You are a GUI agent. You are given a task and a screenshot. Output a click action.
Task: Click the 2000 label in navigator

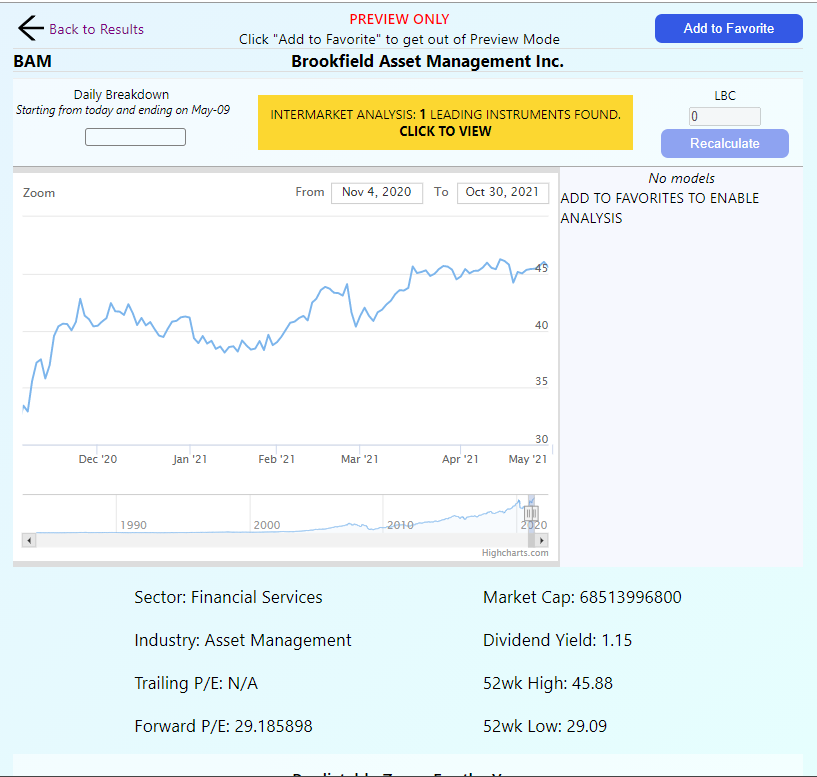pos(267,525)
